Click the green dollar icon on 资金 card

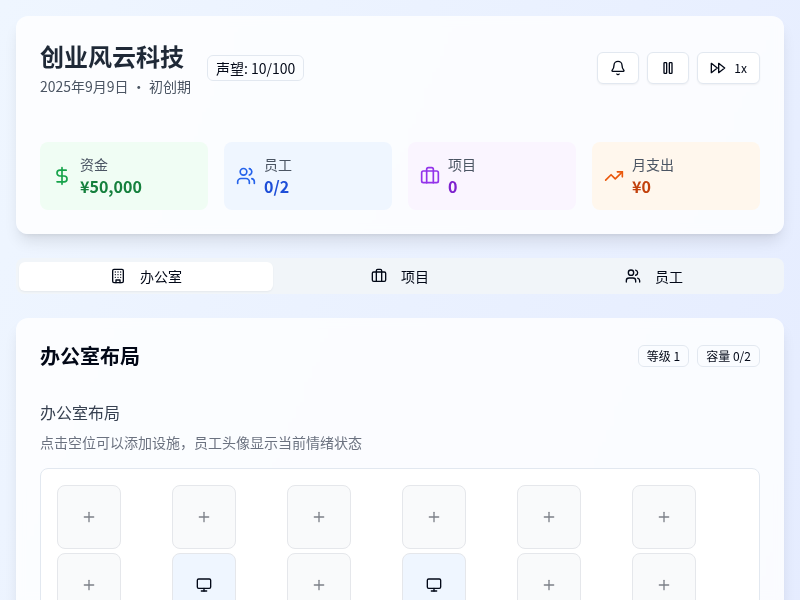[x=62, y=176]
